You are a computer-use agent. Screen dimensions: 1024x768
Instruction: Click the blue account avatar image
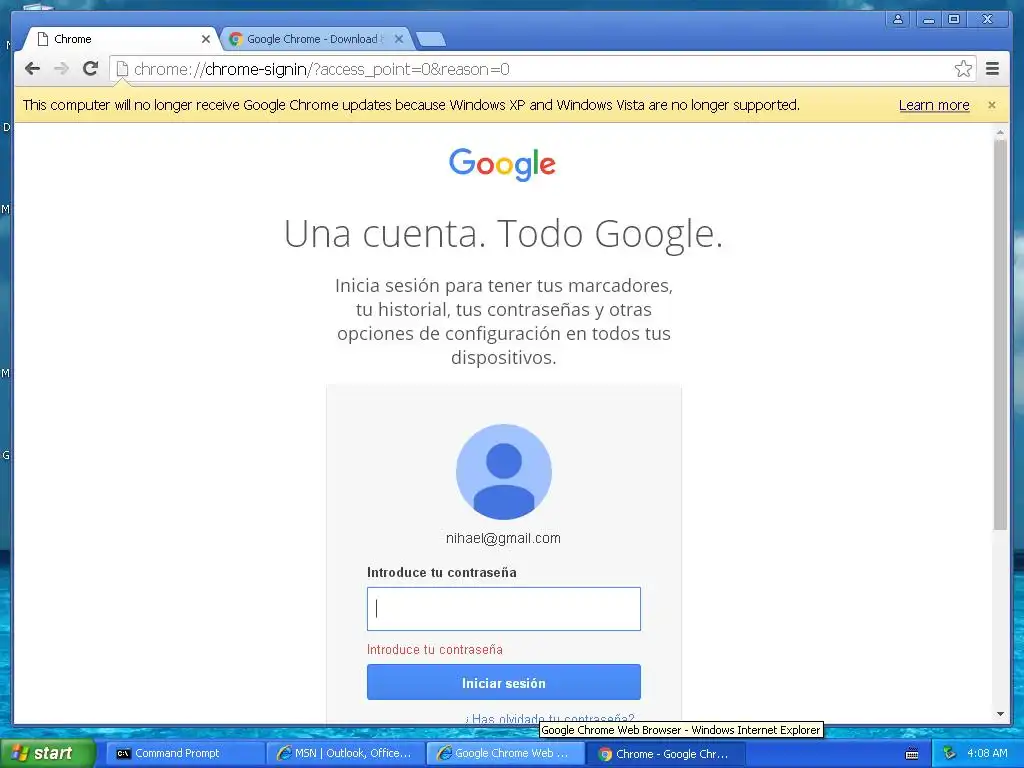tap(504, 472)
